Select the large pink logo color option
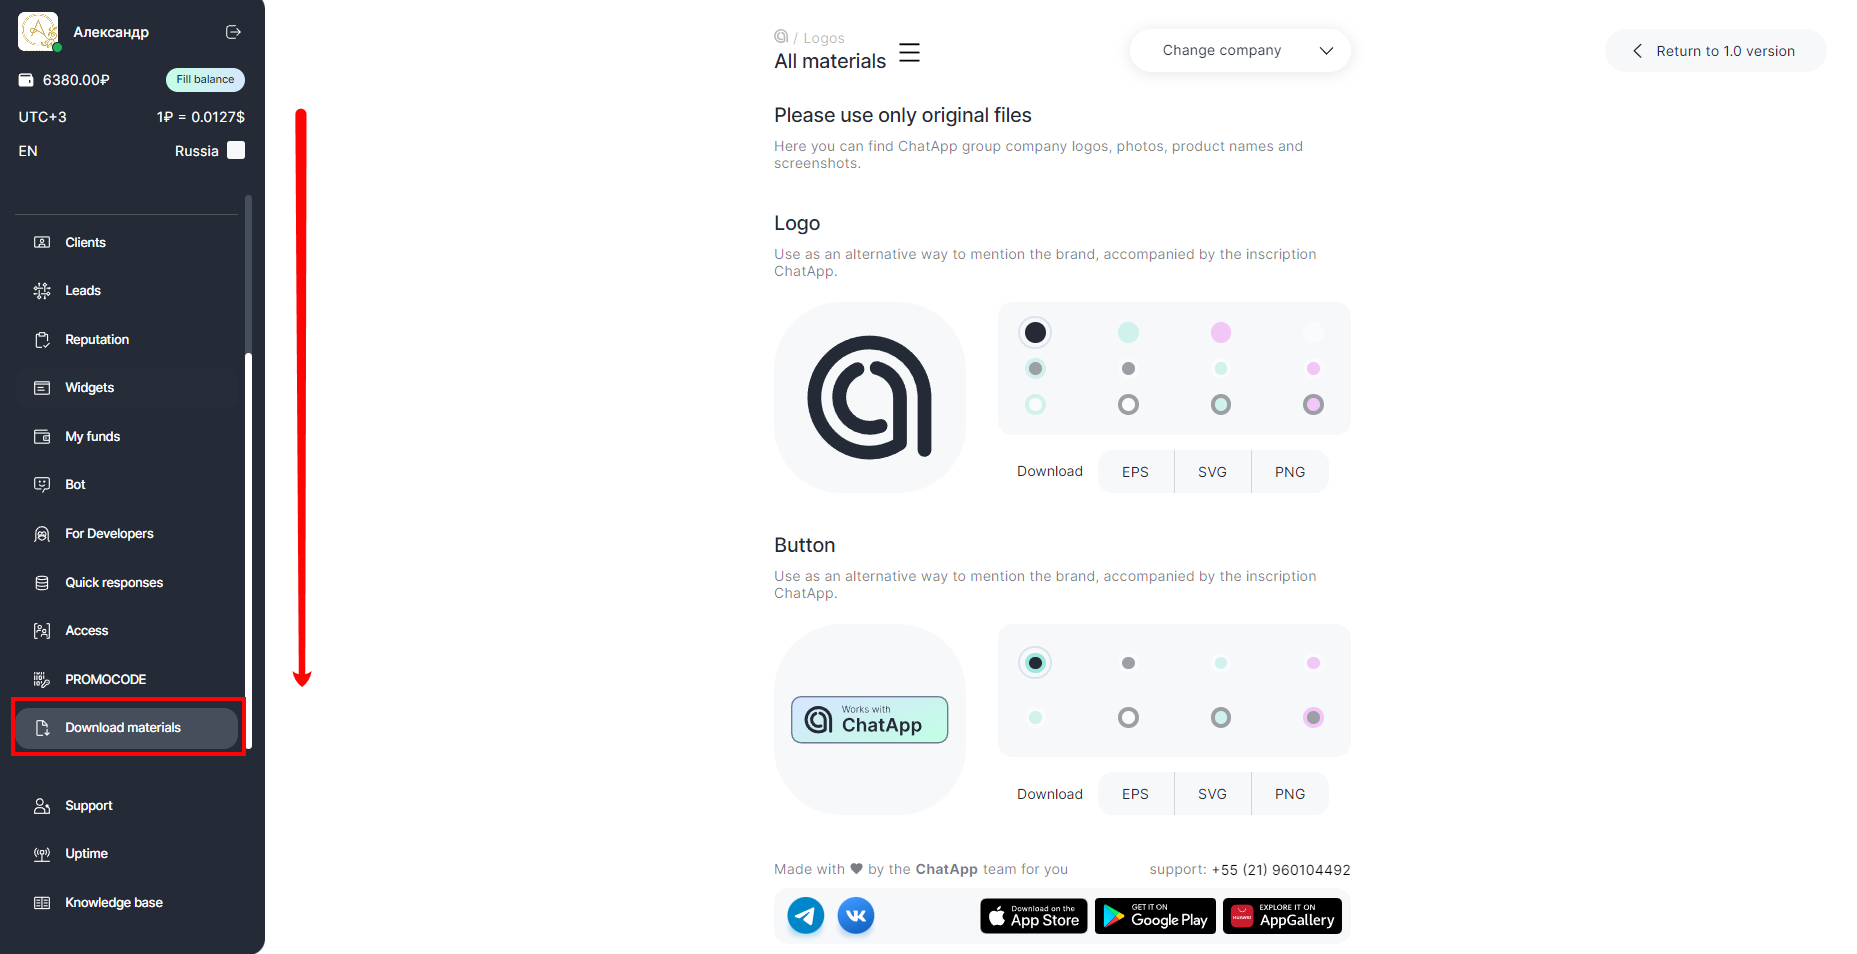 (1221, 332)
